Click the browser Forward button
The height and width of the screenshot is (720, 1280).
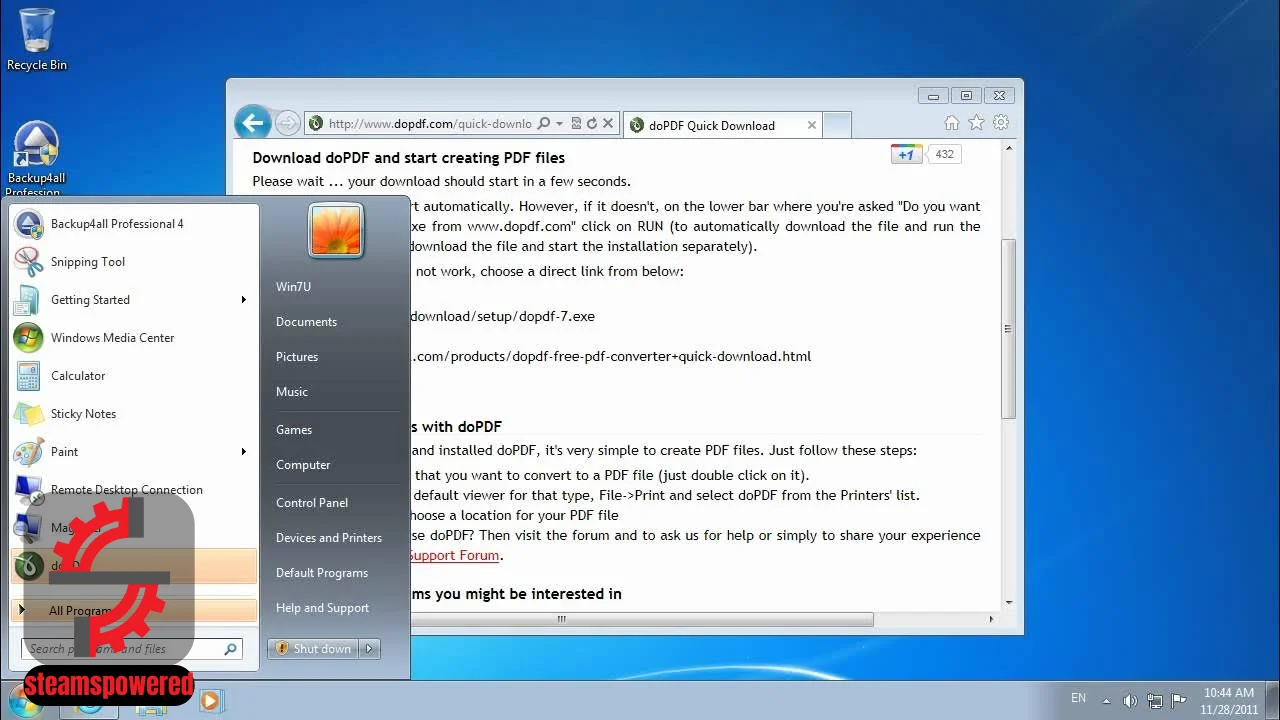pyautogui.click(x=287, y=123)
